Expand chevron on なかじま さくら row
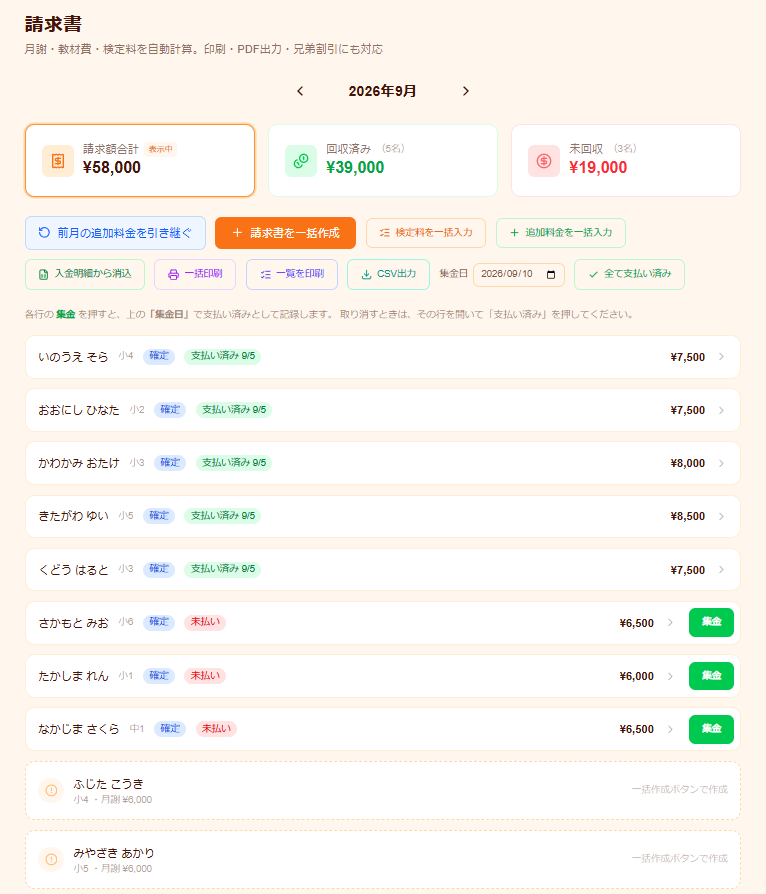766x894 pixels. [670, 729]
